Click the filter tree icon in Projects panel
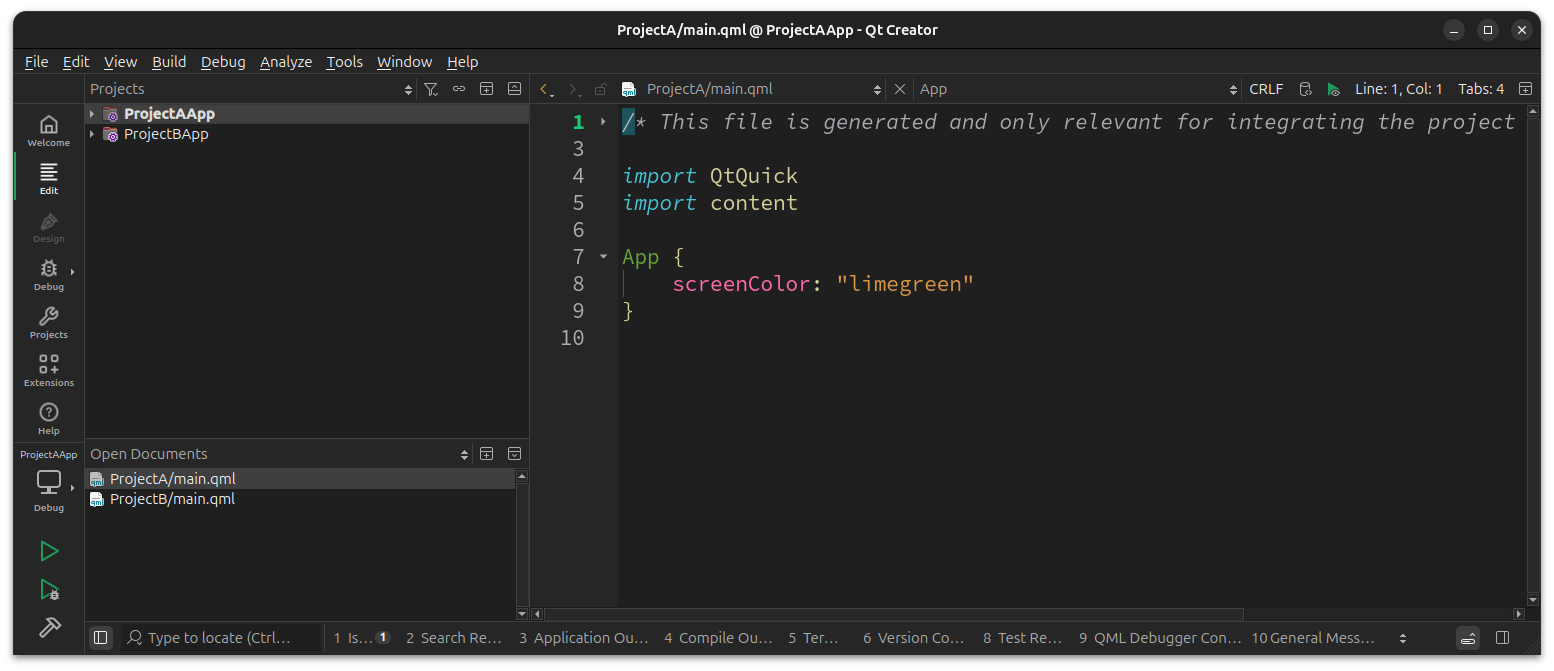1554x671 pixels. (431, 89)
